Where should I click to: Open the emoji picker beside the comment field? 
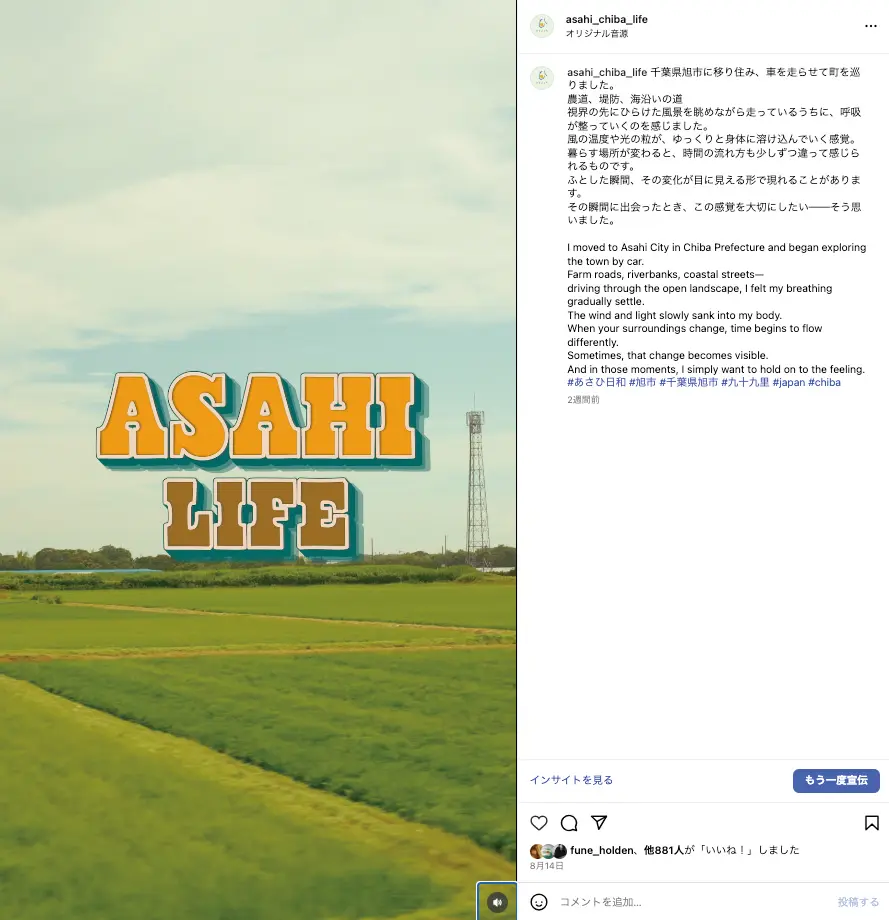pyautogui.click(x=541, y=901)
